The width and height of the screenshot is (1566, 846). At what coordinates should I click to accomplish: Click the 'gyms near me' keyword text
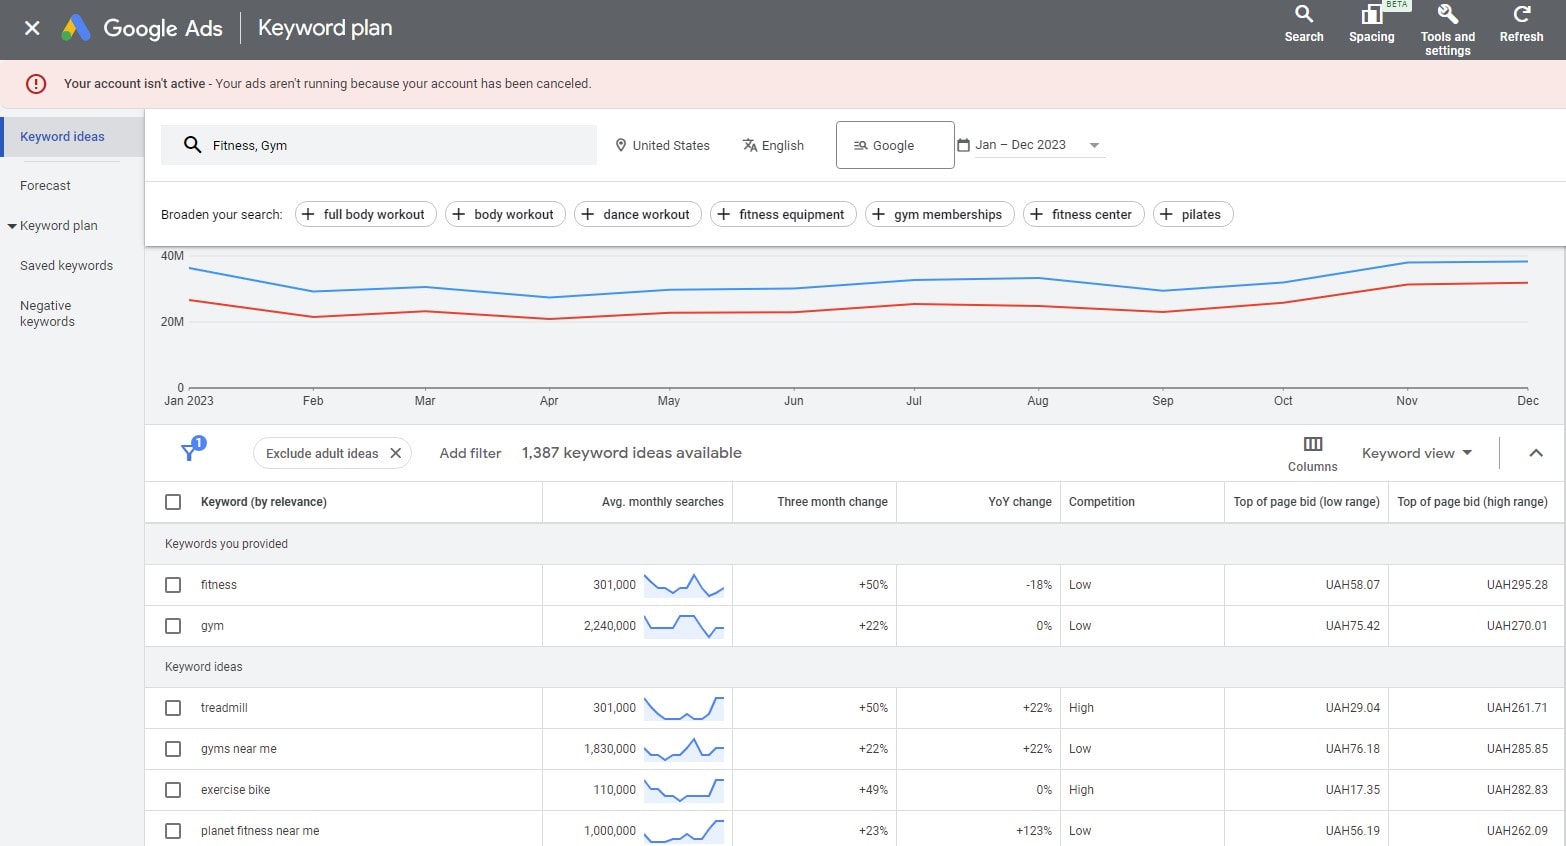238,749
